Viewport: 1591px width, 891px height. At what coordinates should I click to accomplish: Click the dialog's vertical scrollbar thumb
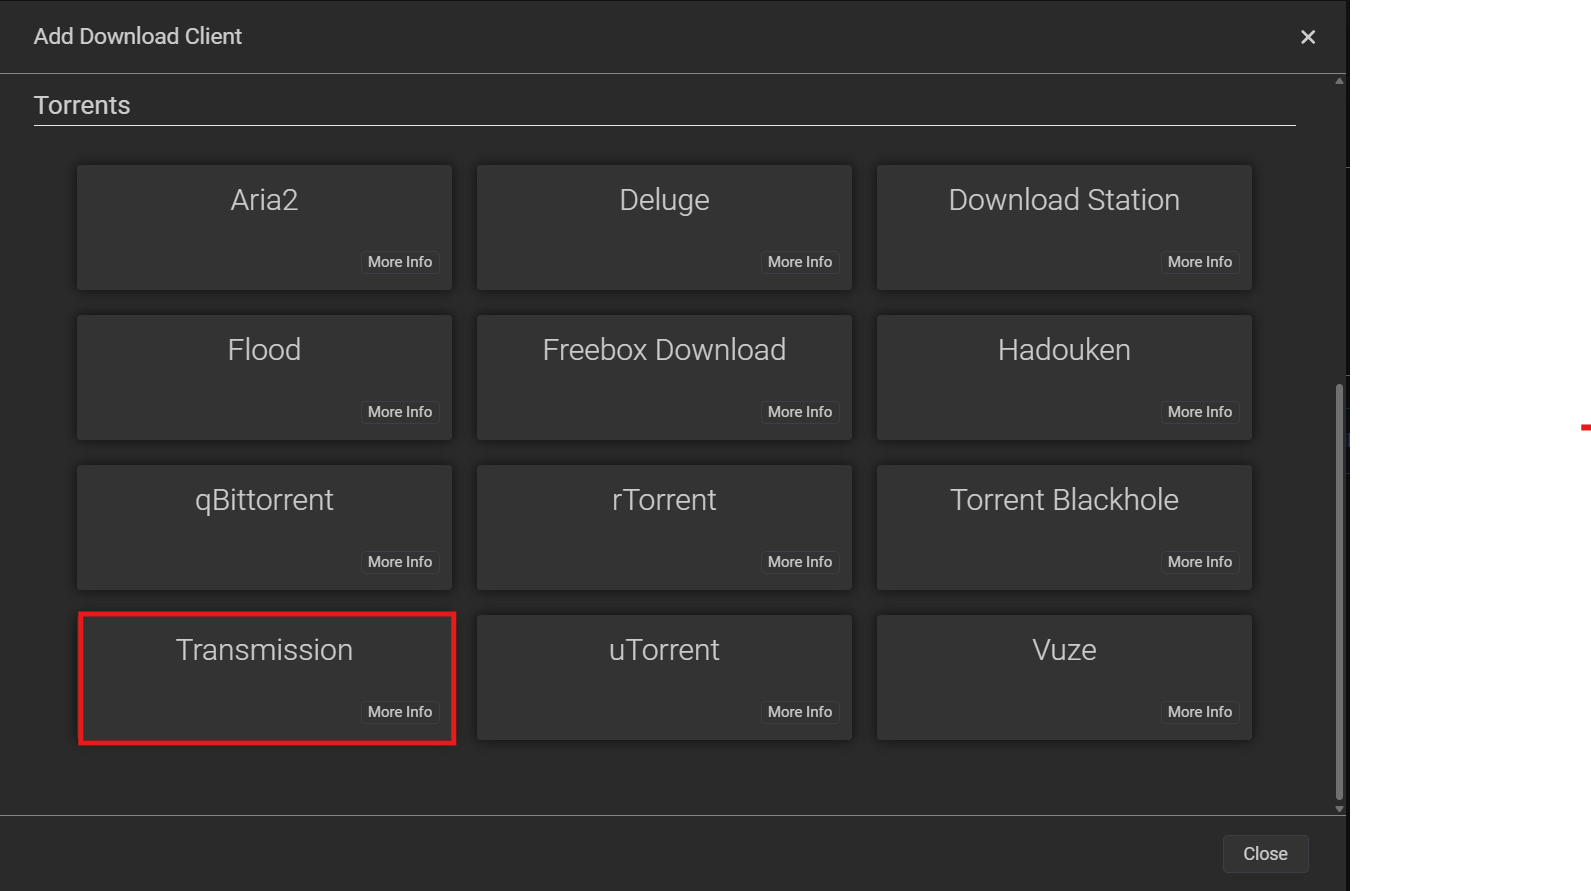click(1339, 592)
